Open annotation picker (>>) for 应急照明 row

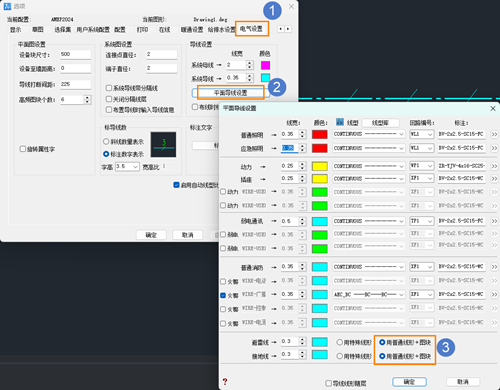494,148
